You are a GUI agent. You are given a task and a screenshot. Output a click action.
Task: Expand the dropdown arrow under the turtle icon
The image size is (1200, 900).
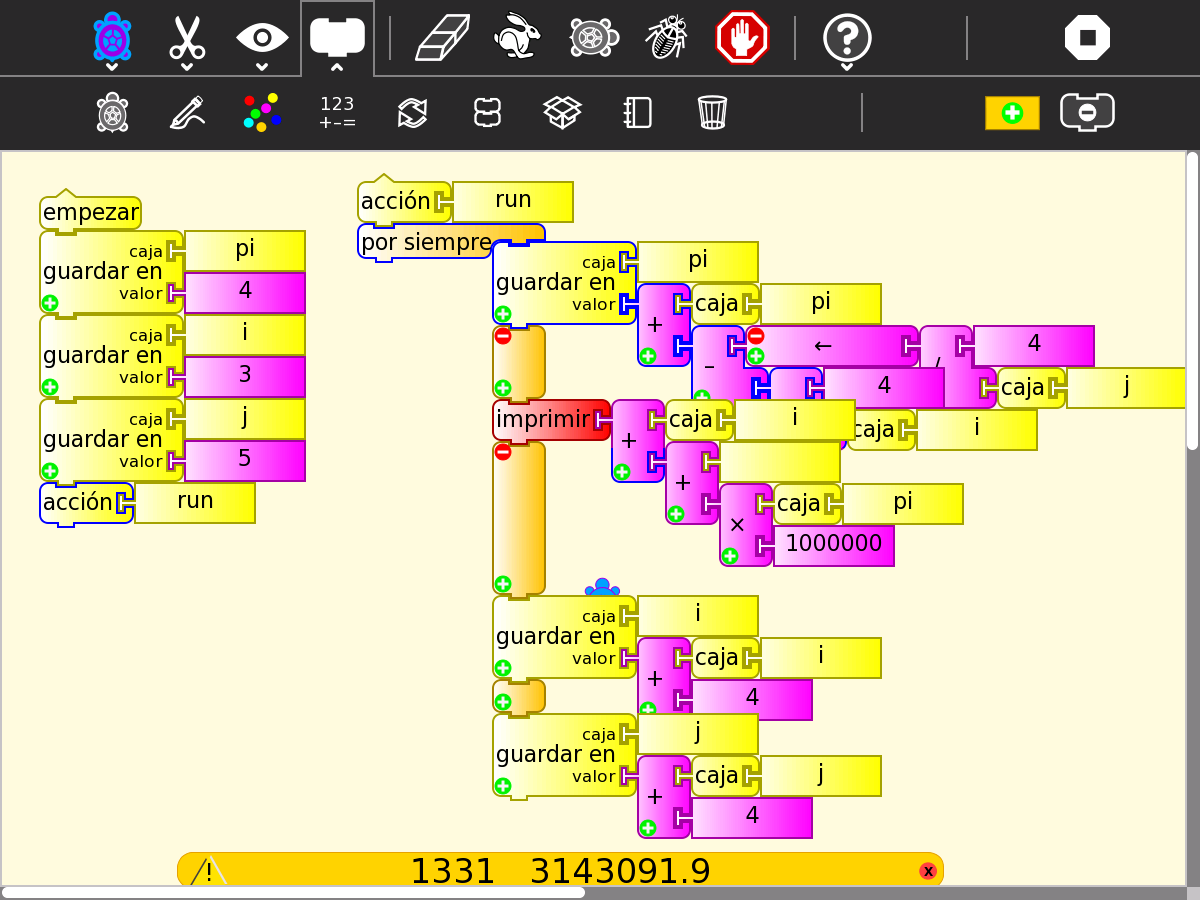112,67
